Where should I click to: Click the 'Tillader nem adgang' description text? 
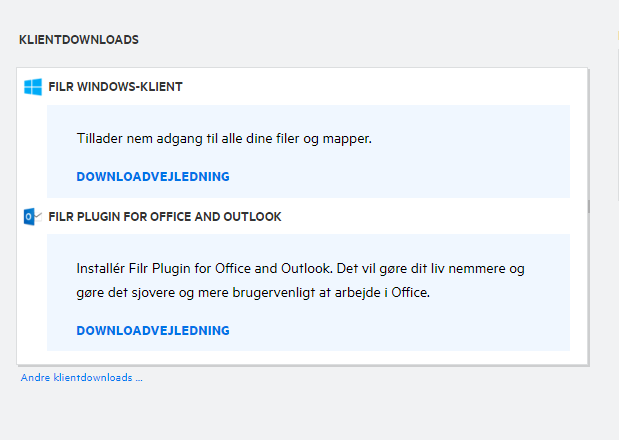[224, 139]
